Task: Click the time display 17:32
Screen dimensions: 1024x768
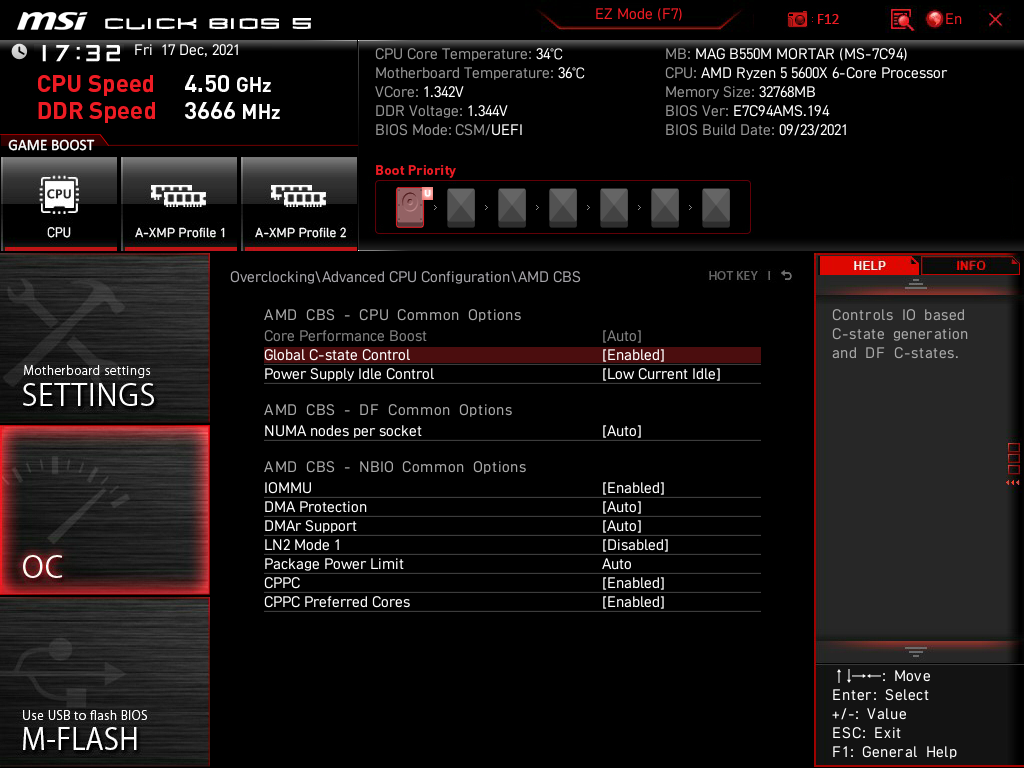Action: click(x=80, y=52)
